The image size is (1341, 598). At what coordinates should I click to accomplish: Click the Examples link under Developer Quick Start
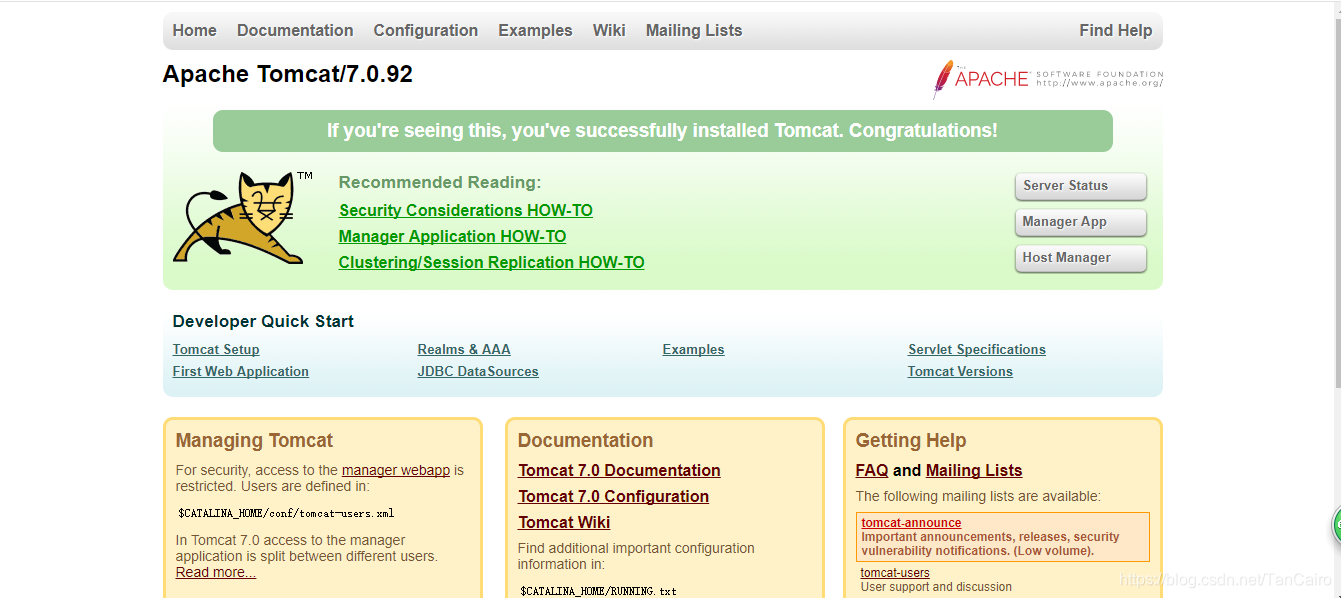pos(693,349)
